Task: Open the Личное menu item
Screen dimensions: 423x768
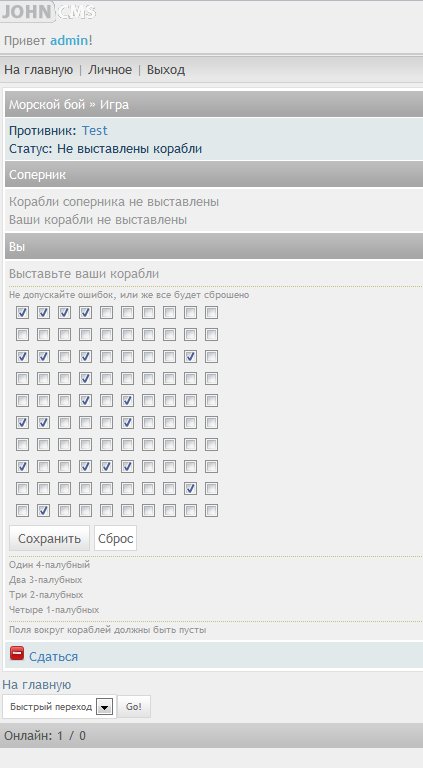Action: (110, 70)
